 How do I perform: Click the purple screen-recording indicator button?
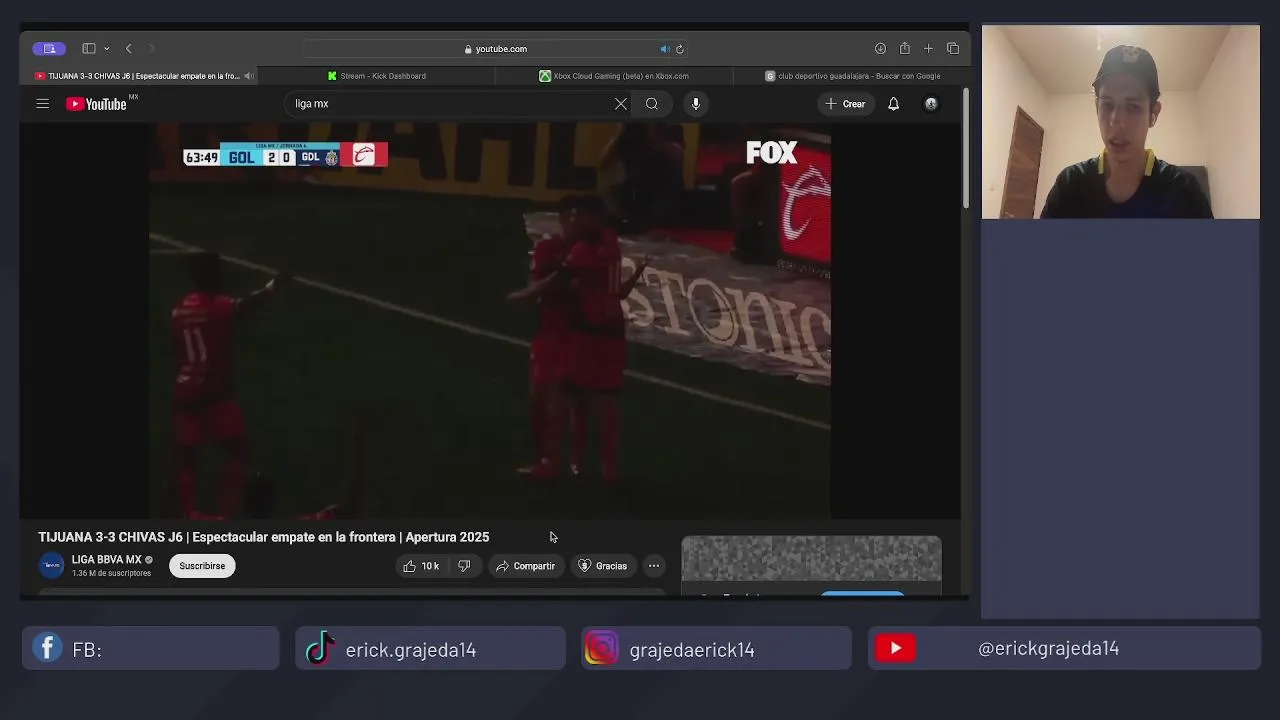click(49, 49)
